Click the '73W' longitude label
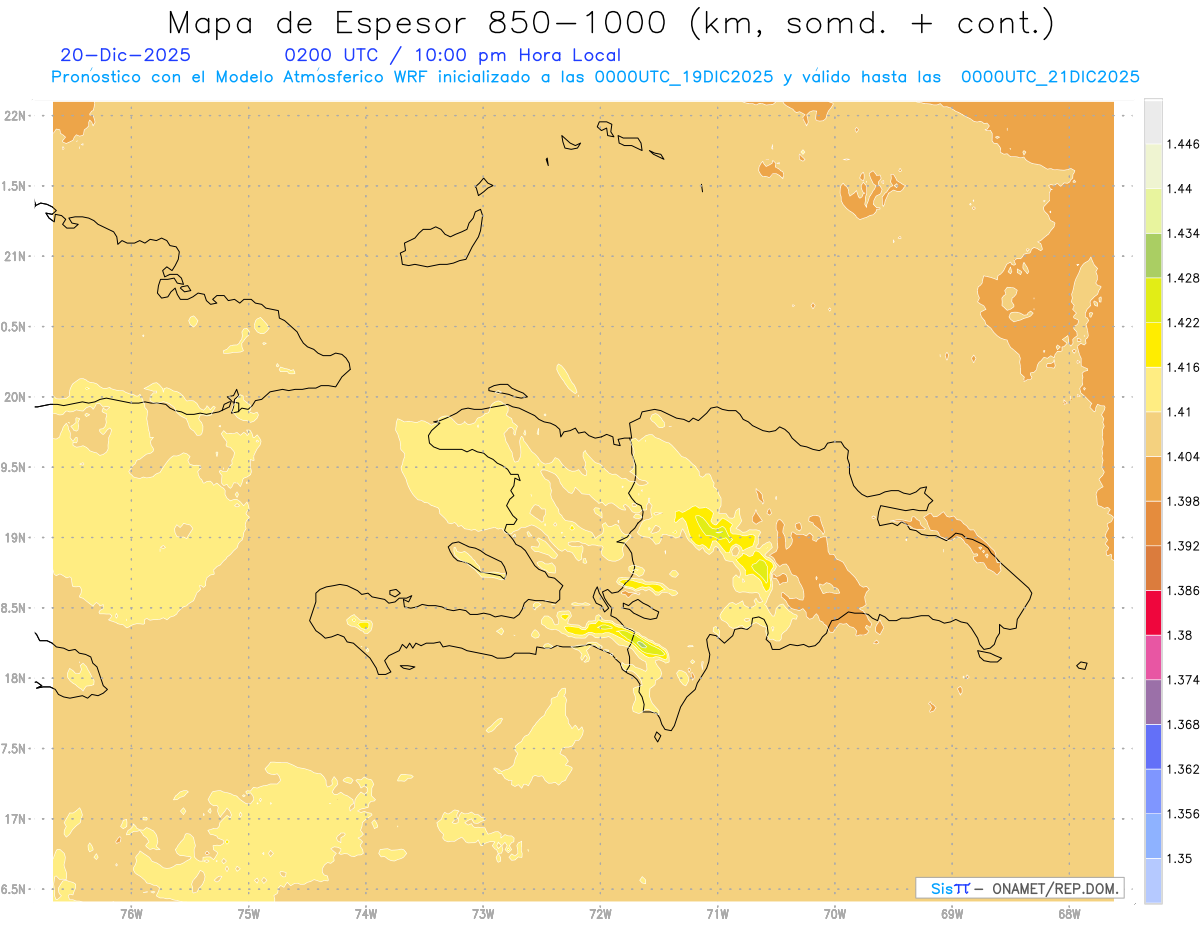This screenshot has height=927, width=1200. 483,914
